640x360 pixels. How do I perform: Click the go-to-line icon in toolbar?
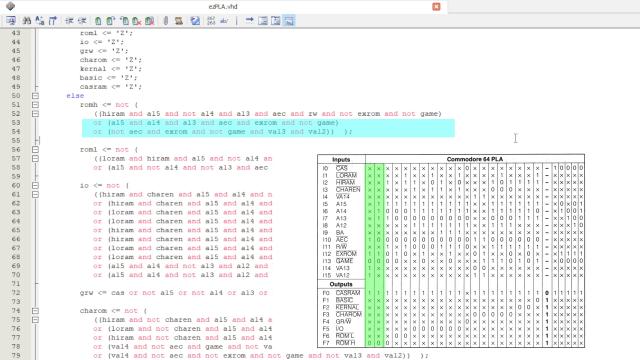pos(53,21)
